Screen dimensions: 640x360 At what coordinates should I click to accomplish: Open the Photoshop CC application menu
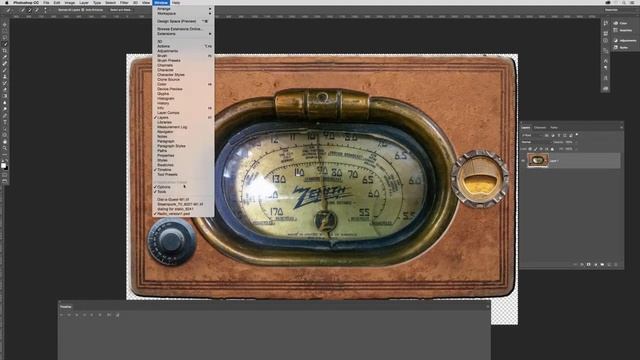[26, 2]
